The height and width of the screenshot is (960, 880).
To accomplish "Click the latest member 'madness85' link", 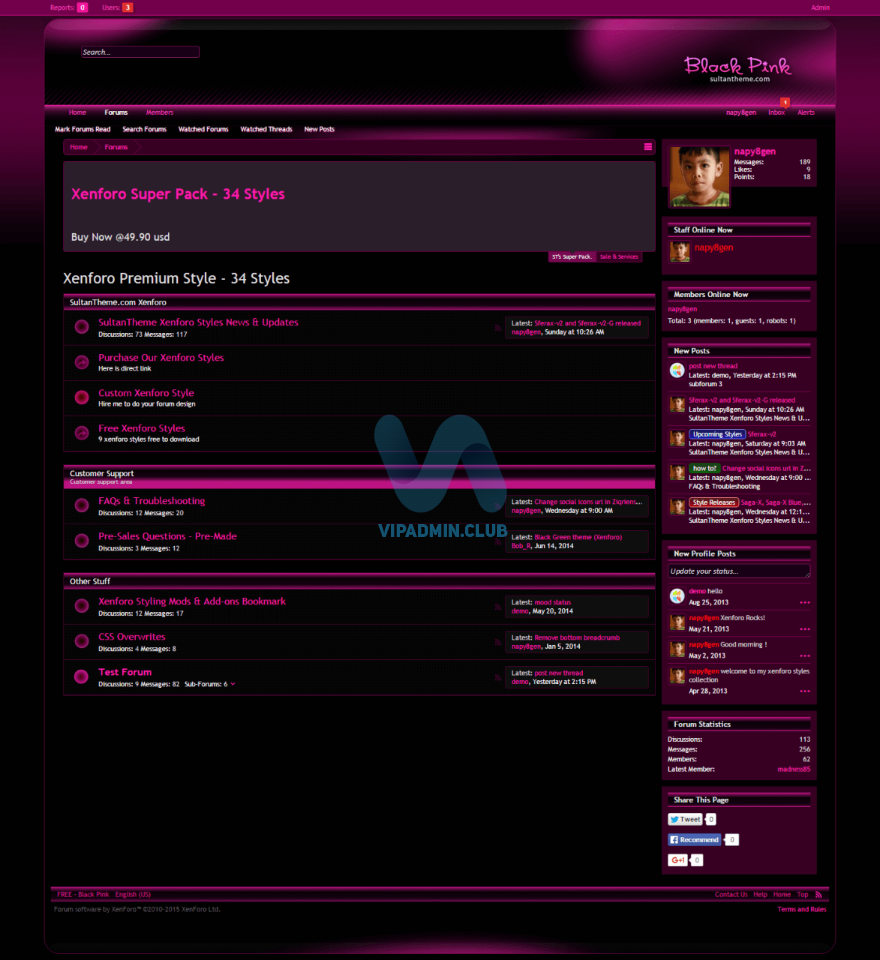I will click(794, 770).
